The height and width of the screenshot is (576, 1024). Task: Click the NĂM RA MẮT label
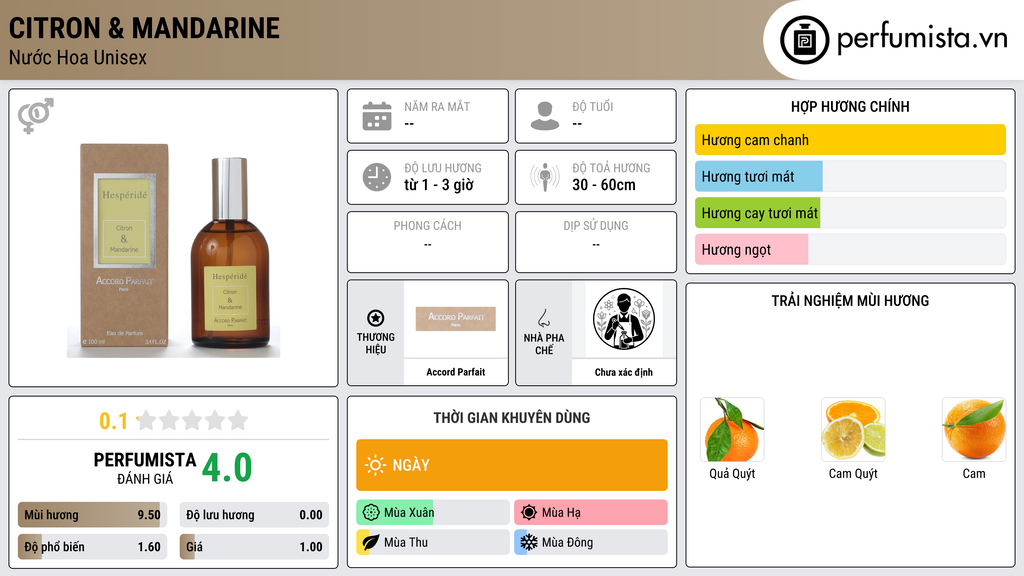point(437,106)
